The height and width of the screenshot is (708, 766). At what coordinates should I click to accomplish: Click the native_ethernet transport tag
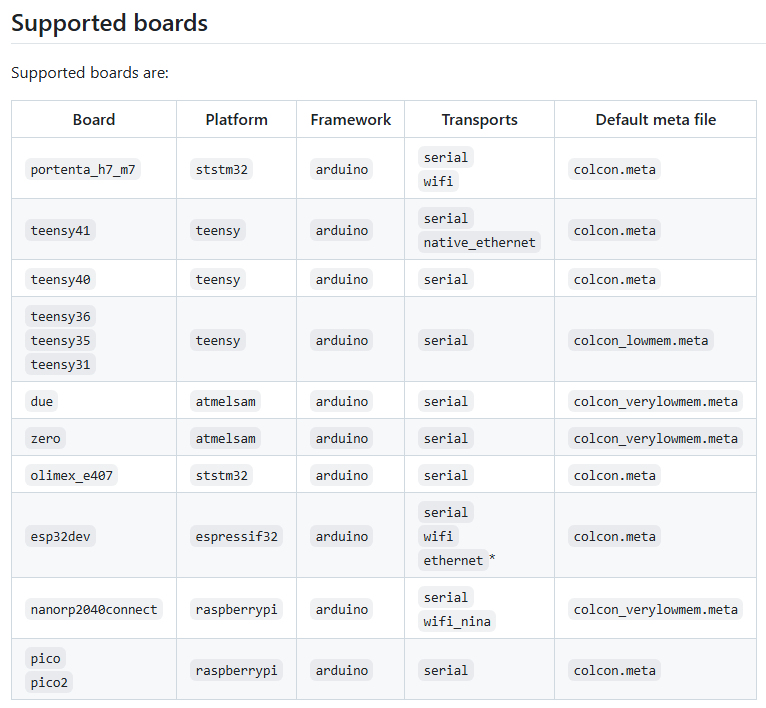click(x=479, y=242)
